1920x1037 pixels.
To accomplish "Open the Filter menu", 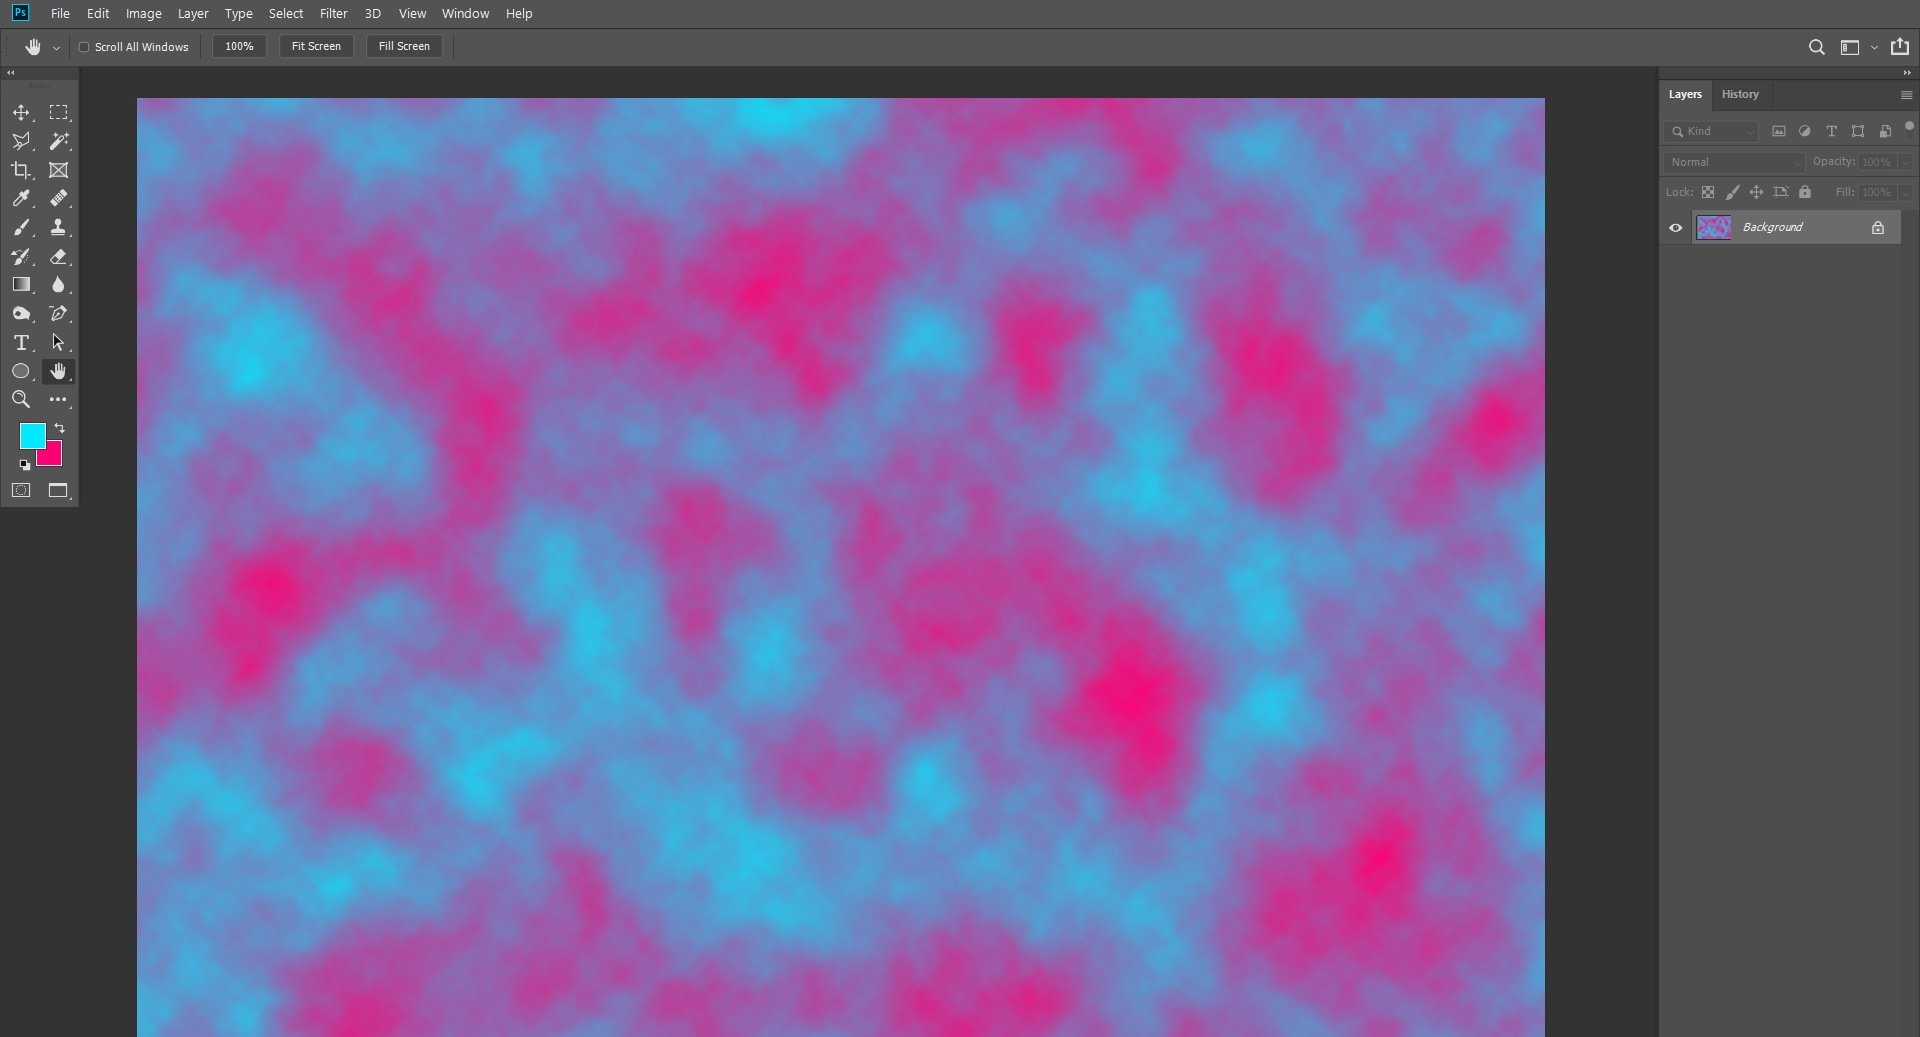I will pyautogui.click(x=333, y=13).
